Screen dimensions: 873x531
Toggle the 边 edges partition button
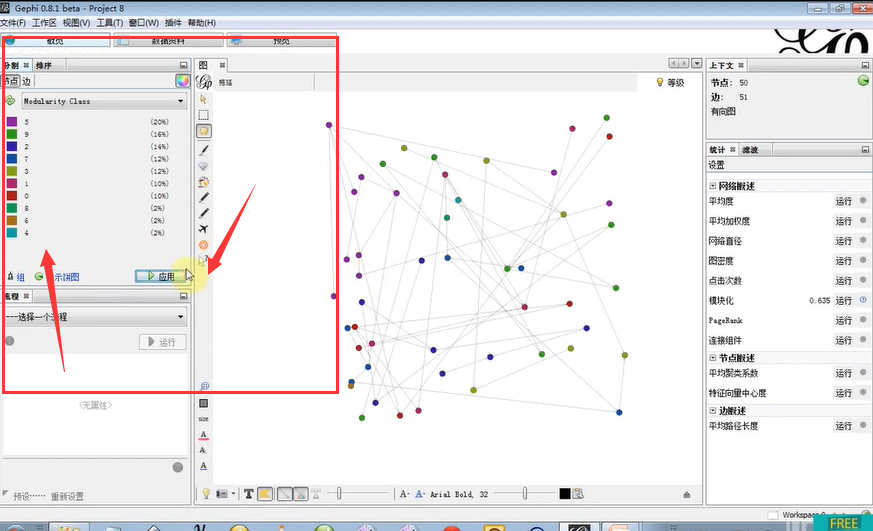point(26,81)
